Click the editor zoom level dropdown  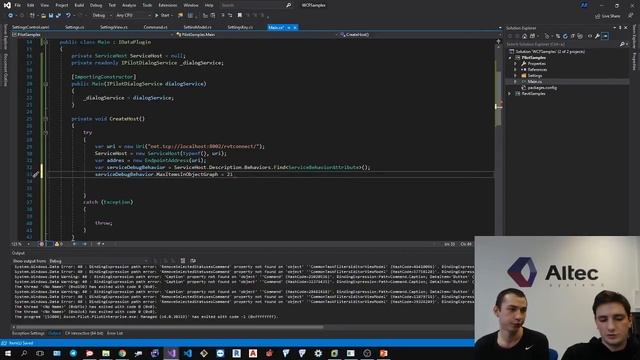(x=20, y=244)
